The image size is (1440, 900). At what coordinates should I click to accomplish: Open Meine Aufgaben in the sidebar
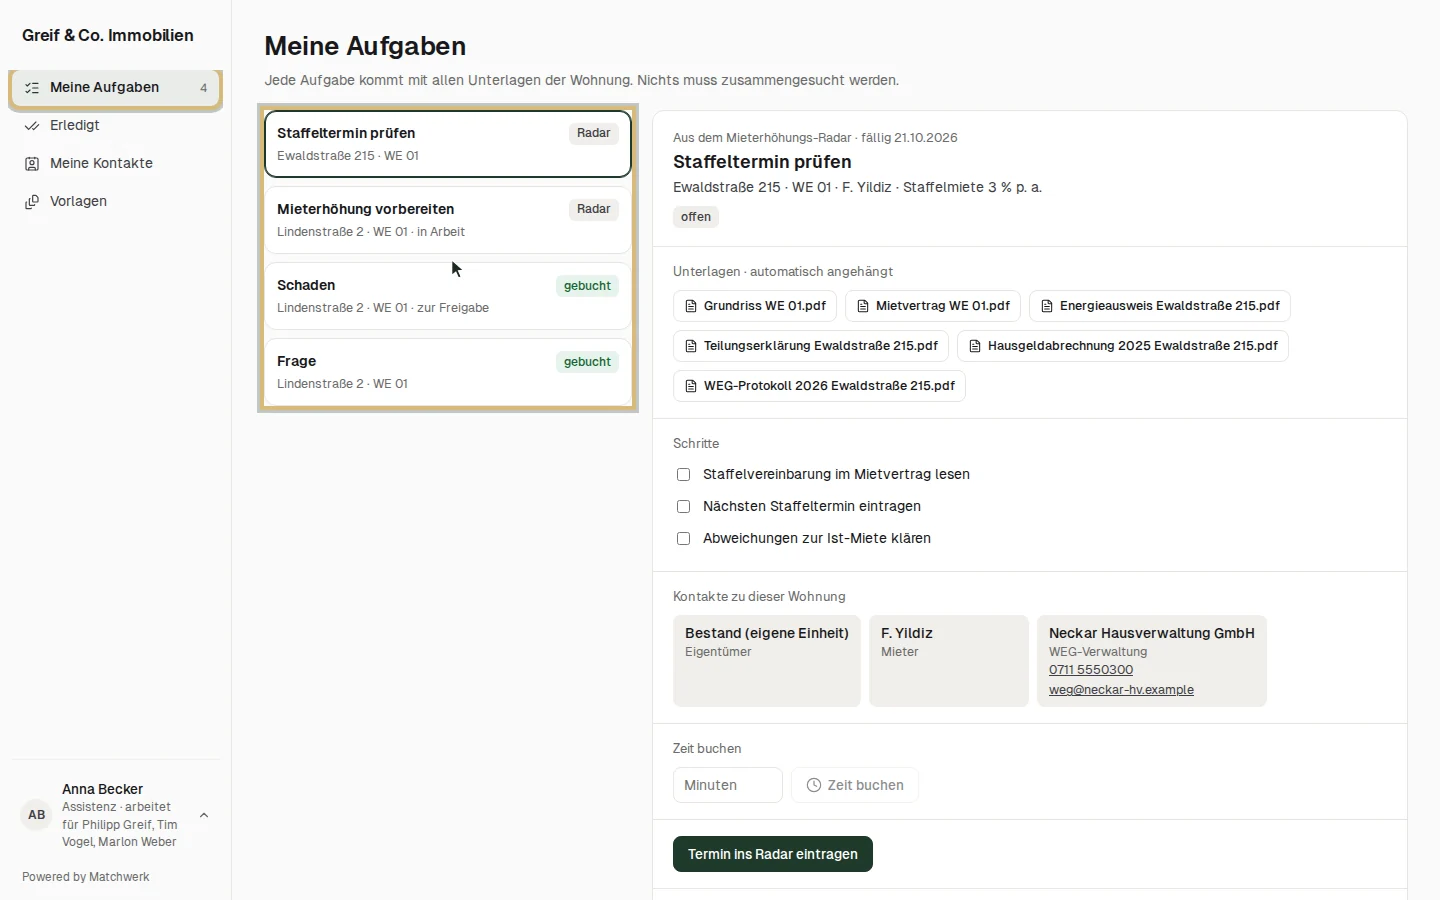pos(116,88)
